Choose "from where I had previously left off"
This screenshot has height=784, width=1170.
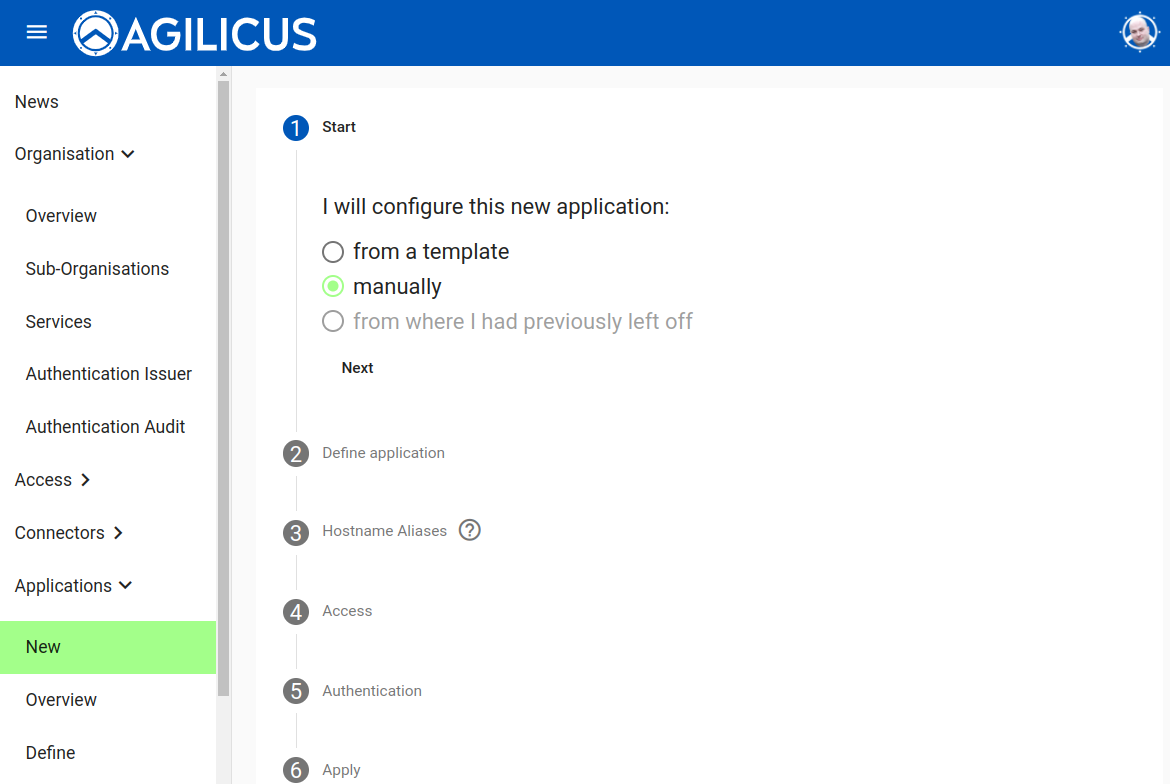click(333, 322)
